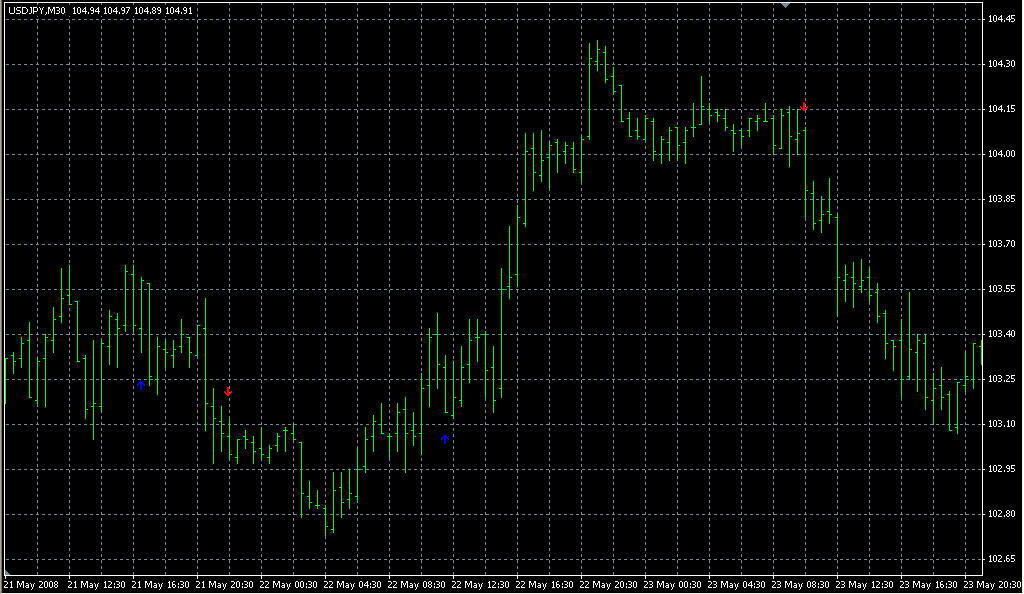This screenshot has width=1024, height=594.
Task: Click the 104.30 price scale label
Action: point(1002,64)
